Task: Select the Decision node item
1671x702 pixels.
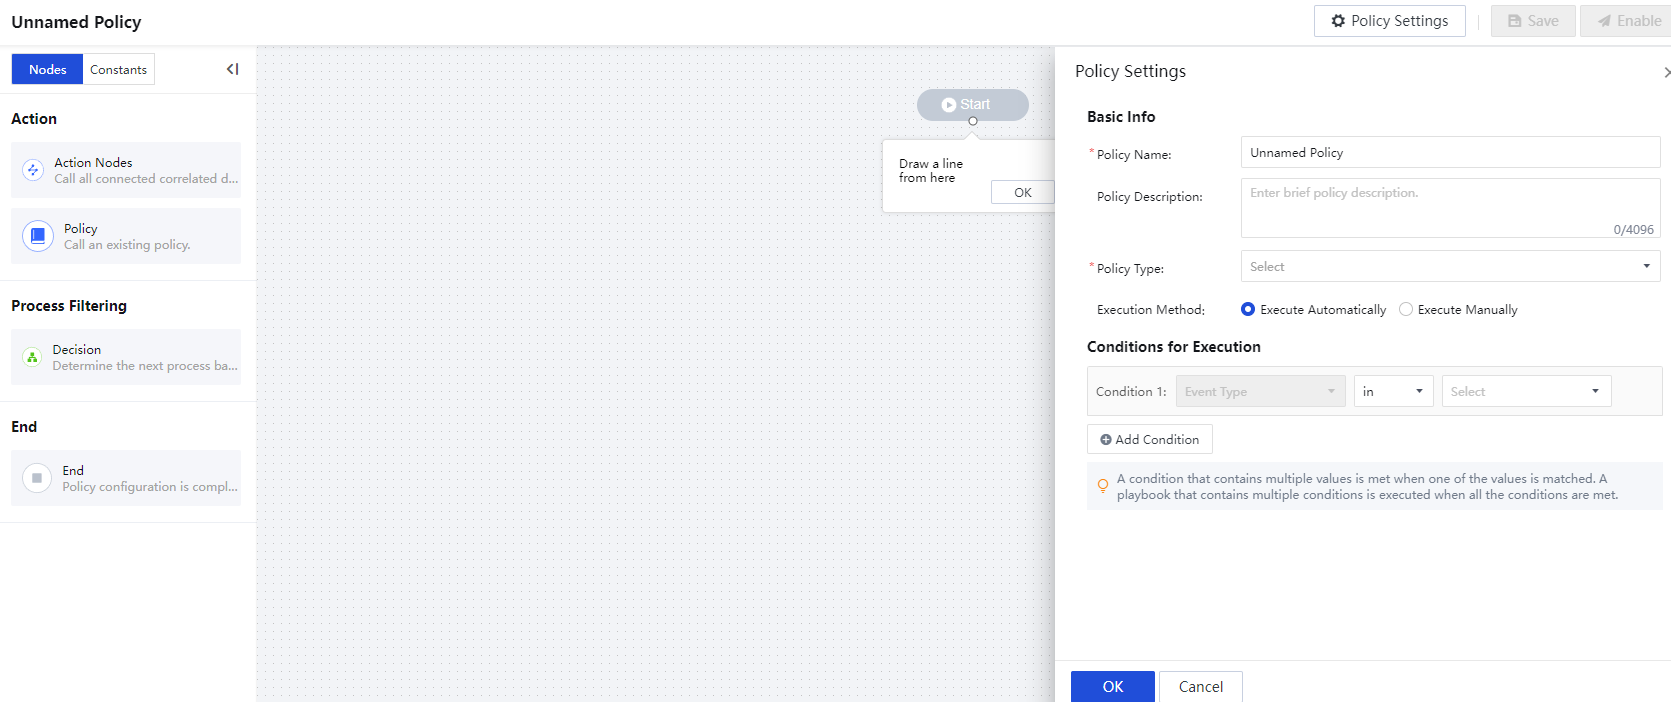Action: point(126,357)
